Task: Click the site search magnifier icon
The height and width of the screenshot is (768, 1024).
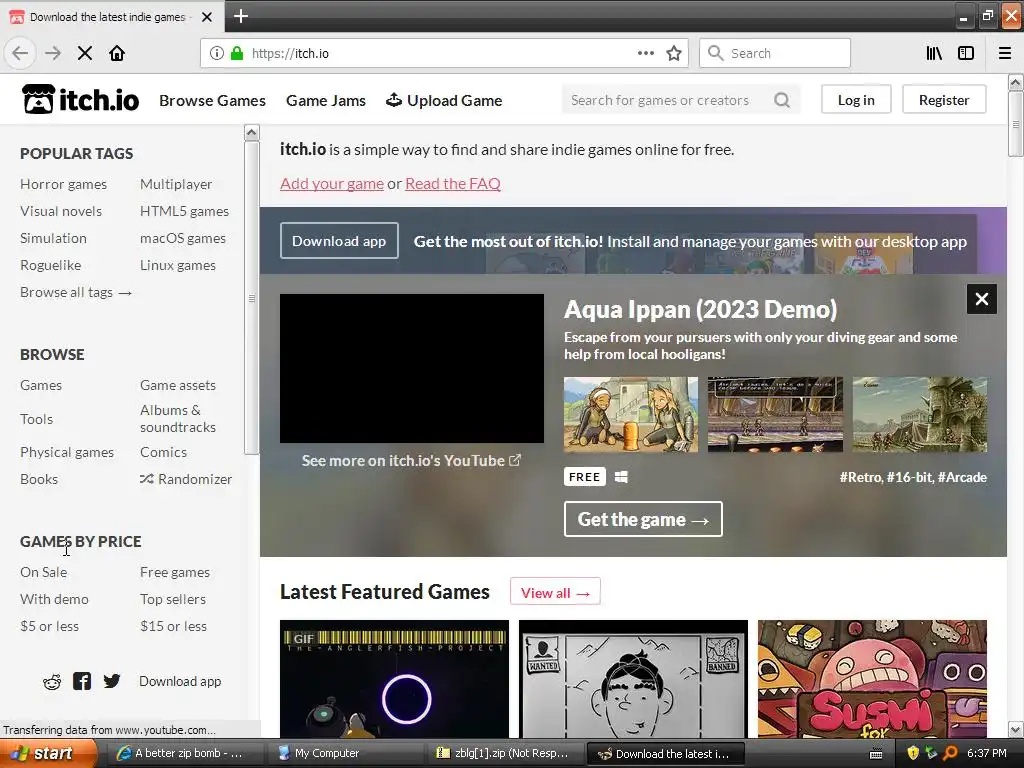Action: click(x=782, y=100)
